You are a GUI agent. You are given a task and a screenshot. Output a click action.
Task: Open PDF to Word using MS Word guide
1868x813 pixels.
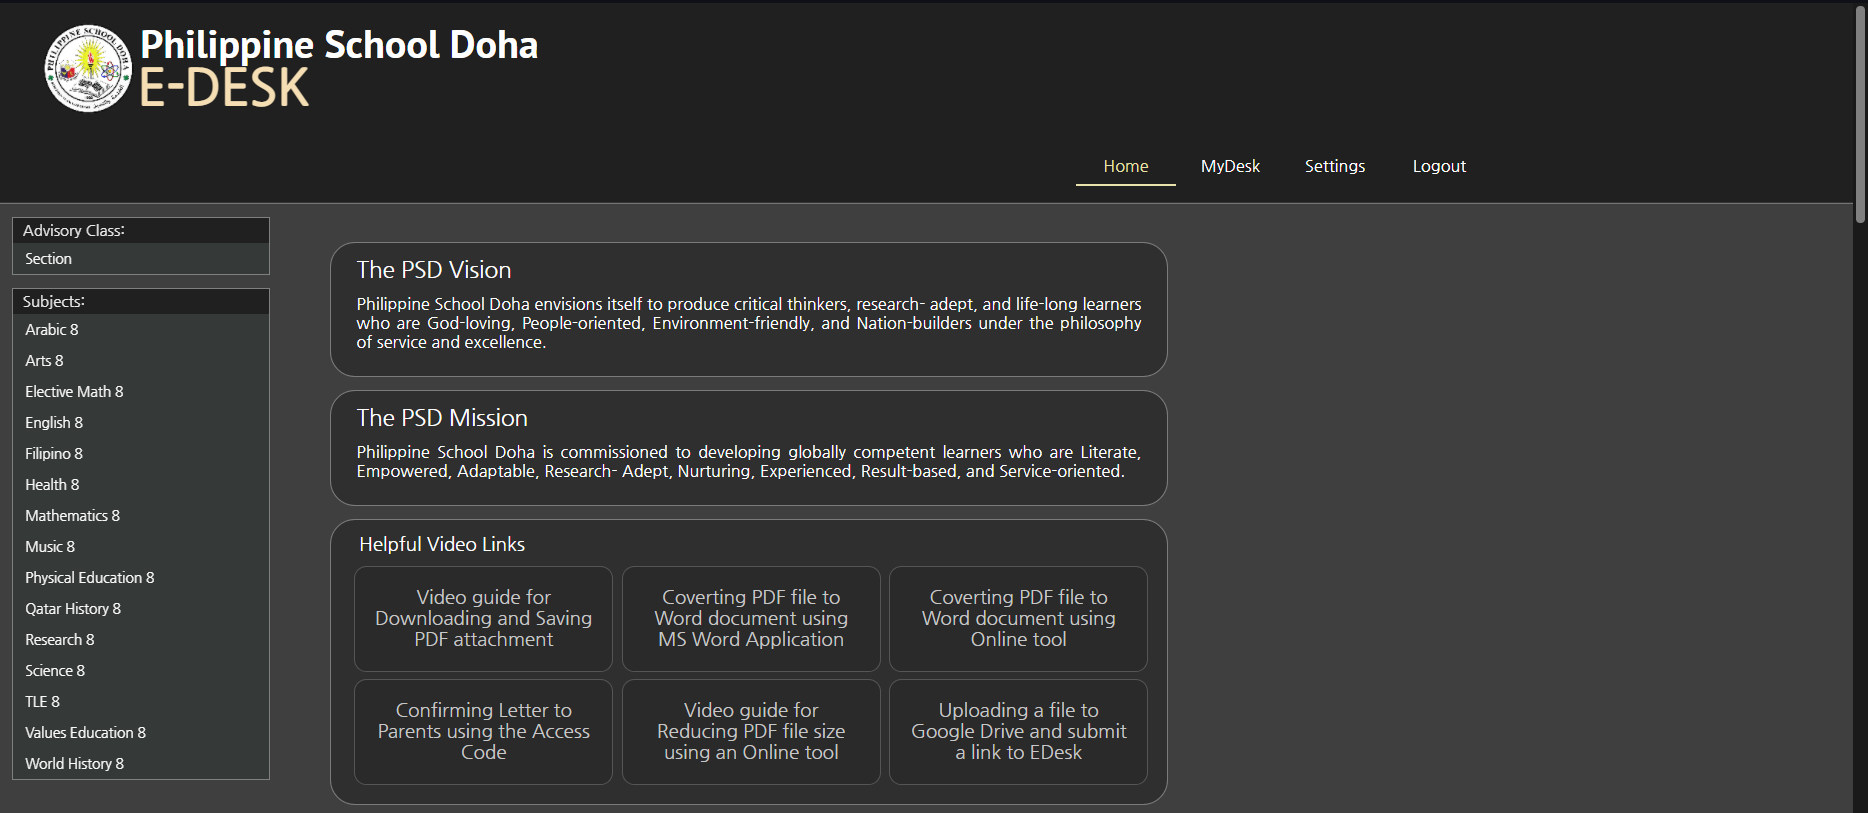751,619
